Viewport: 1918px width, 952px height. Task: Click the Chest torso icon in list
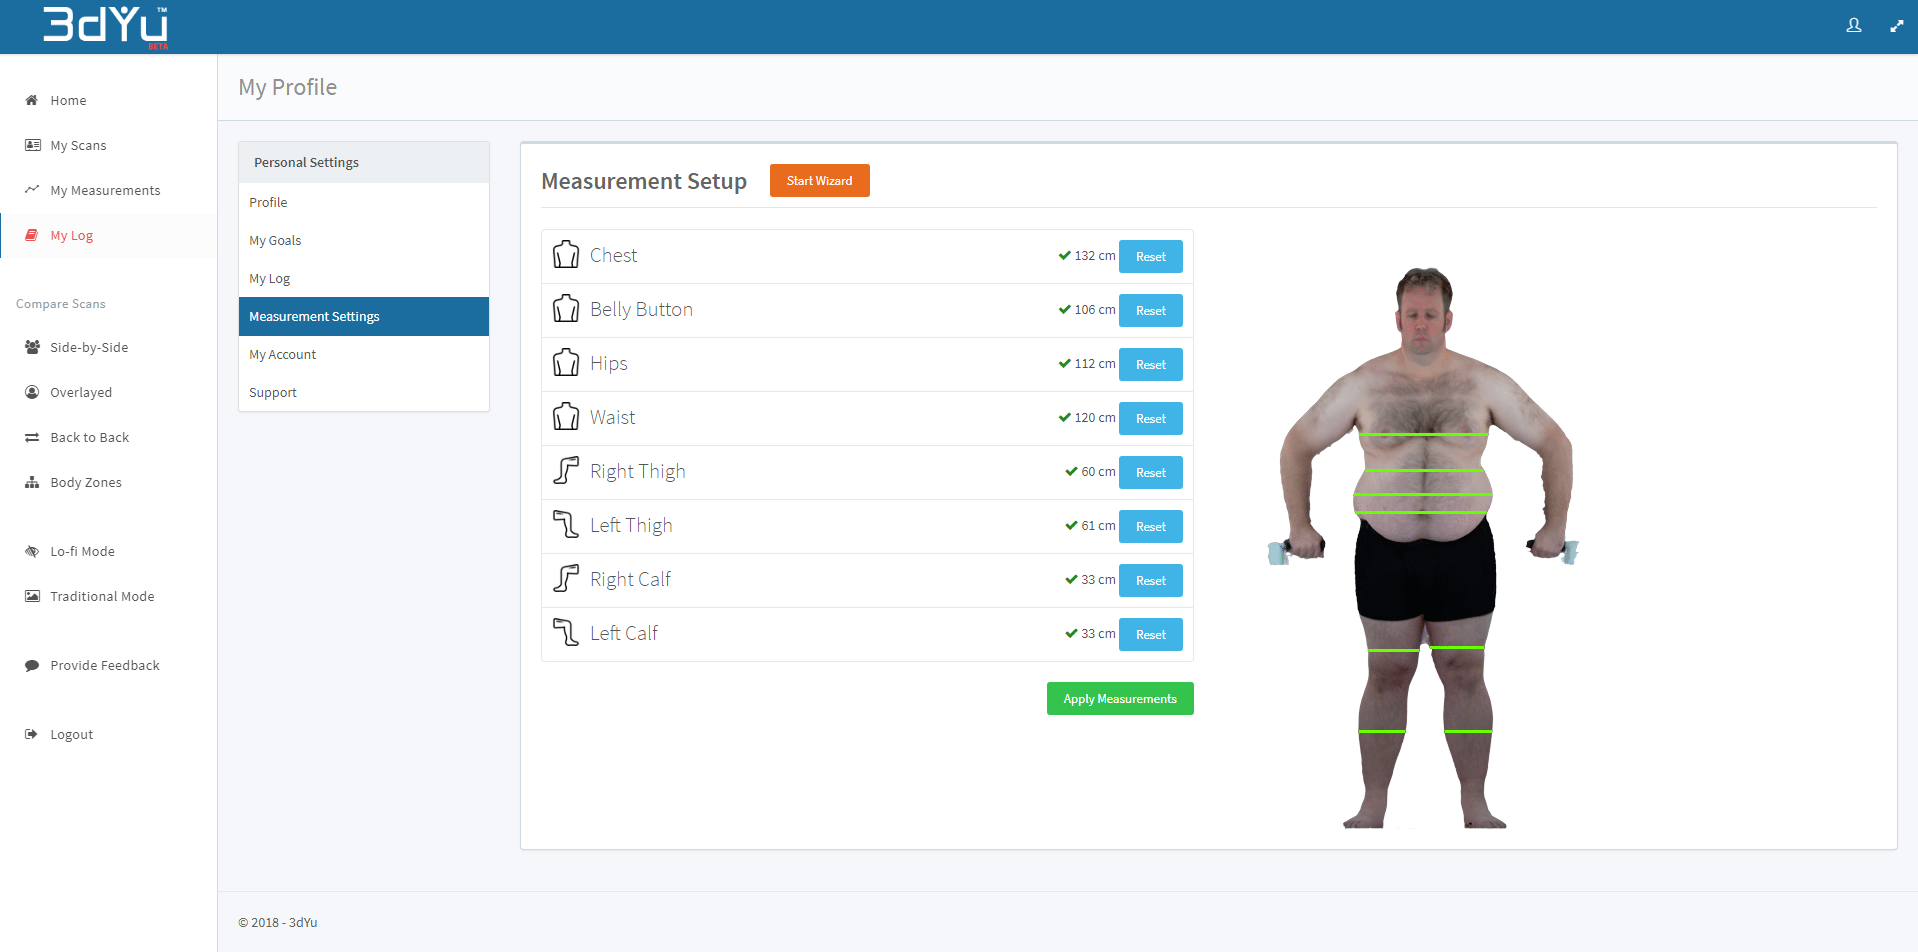click(566, 255)
